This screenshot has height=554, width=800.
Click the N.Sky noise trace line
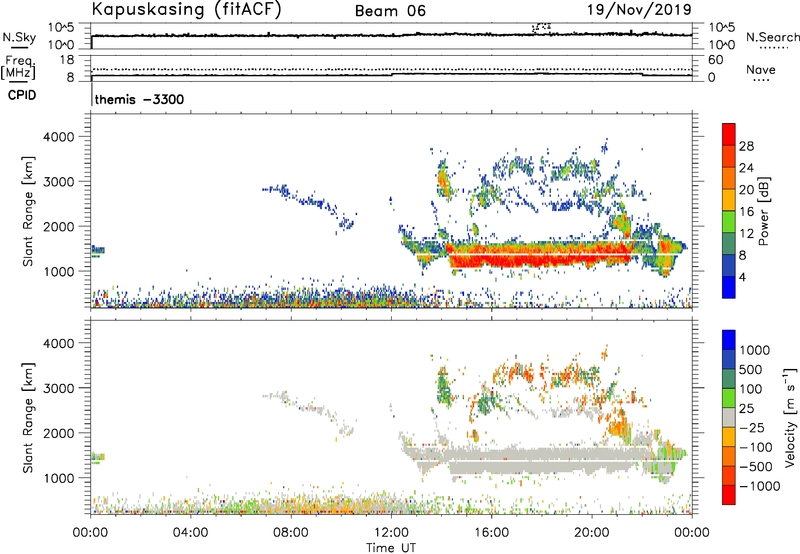tap(391, 35)
